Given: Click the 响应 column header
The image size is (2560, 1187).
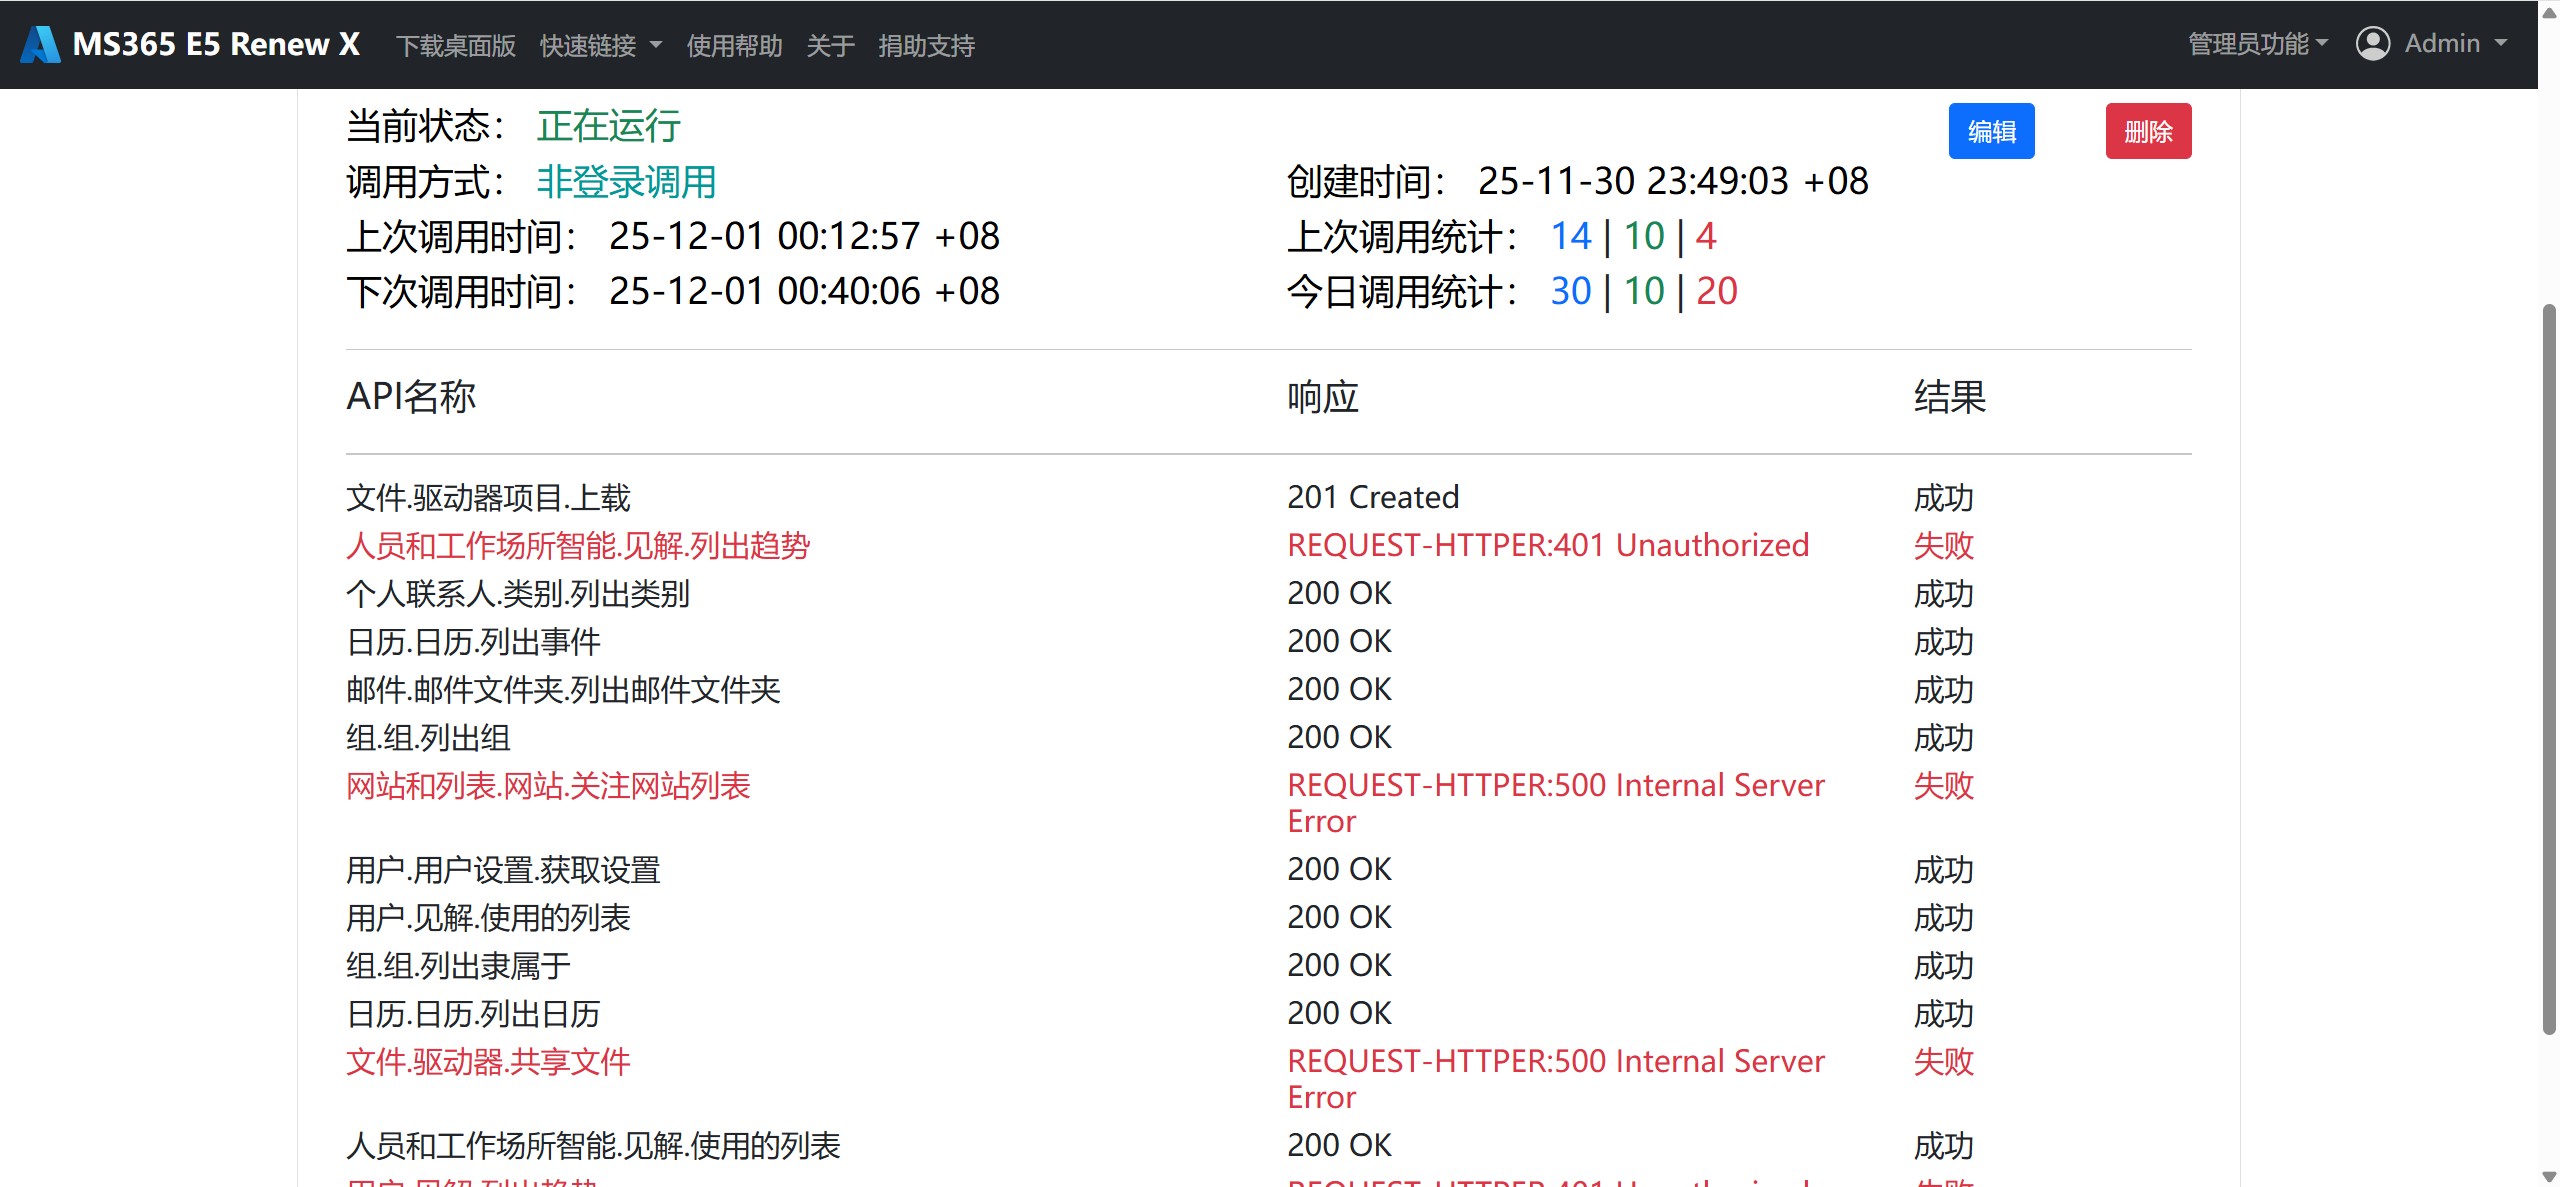Looking at the screenshot, I should tap(1323, 397).
